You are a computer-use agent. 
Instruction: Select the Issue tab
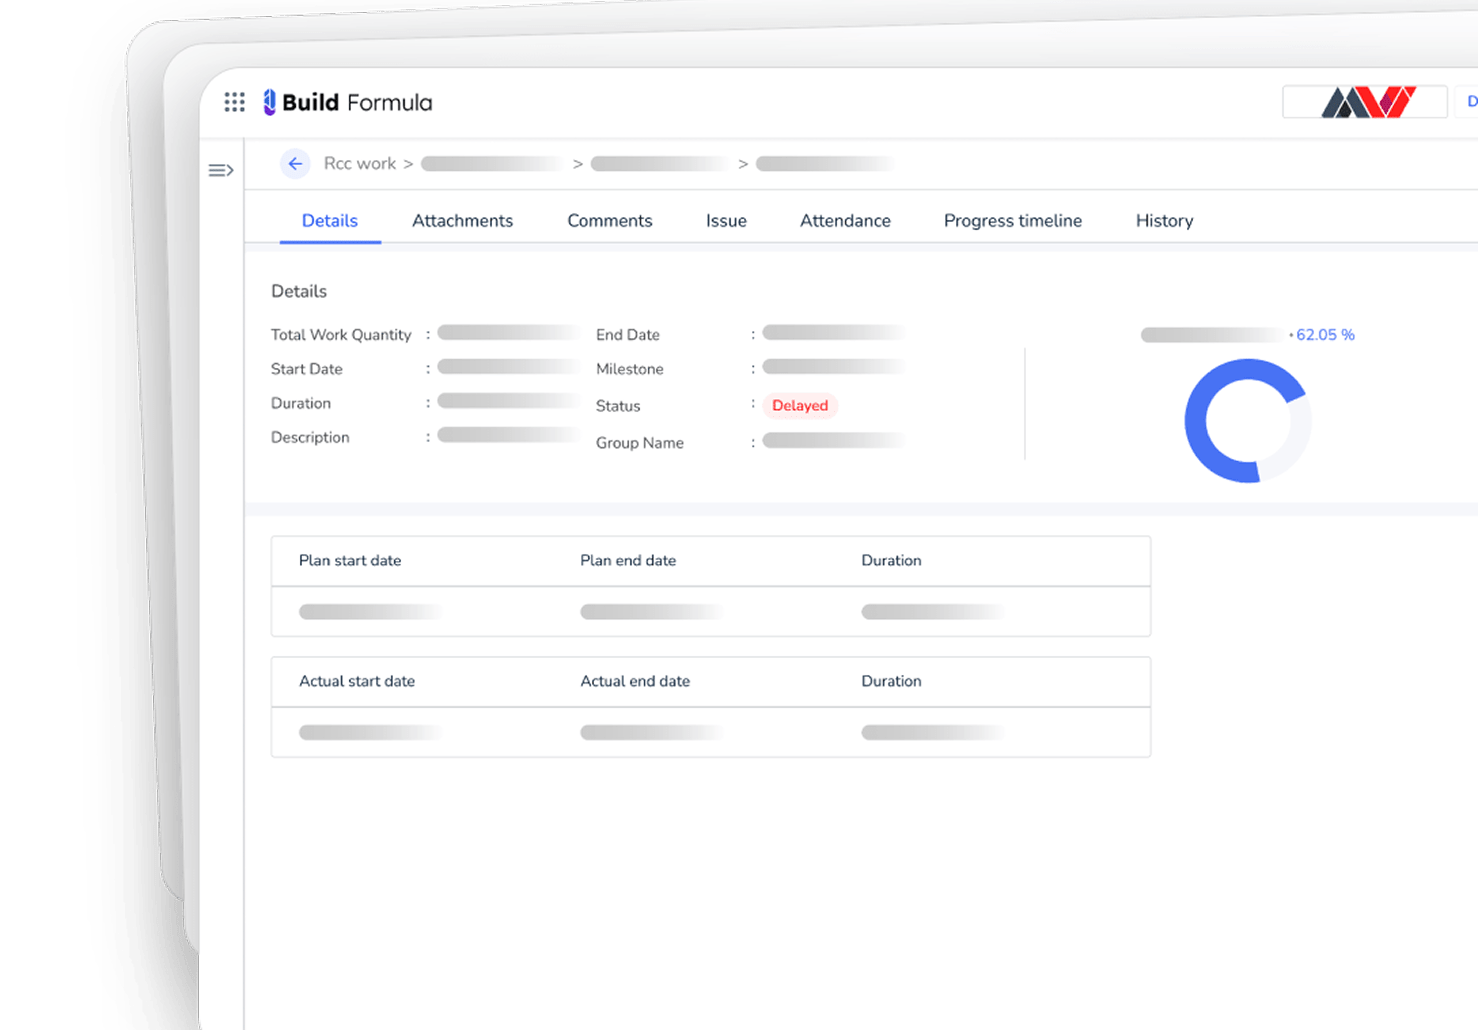coord(726,221)
